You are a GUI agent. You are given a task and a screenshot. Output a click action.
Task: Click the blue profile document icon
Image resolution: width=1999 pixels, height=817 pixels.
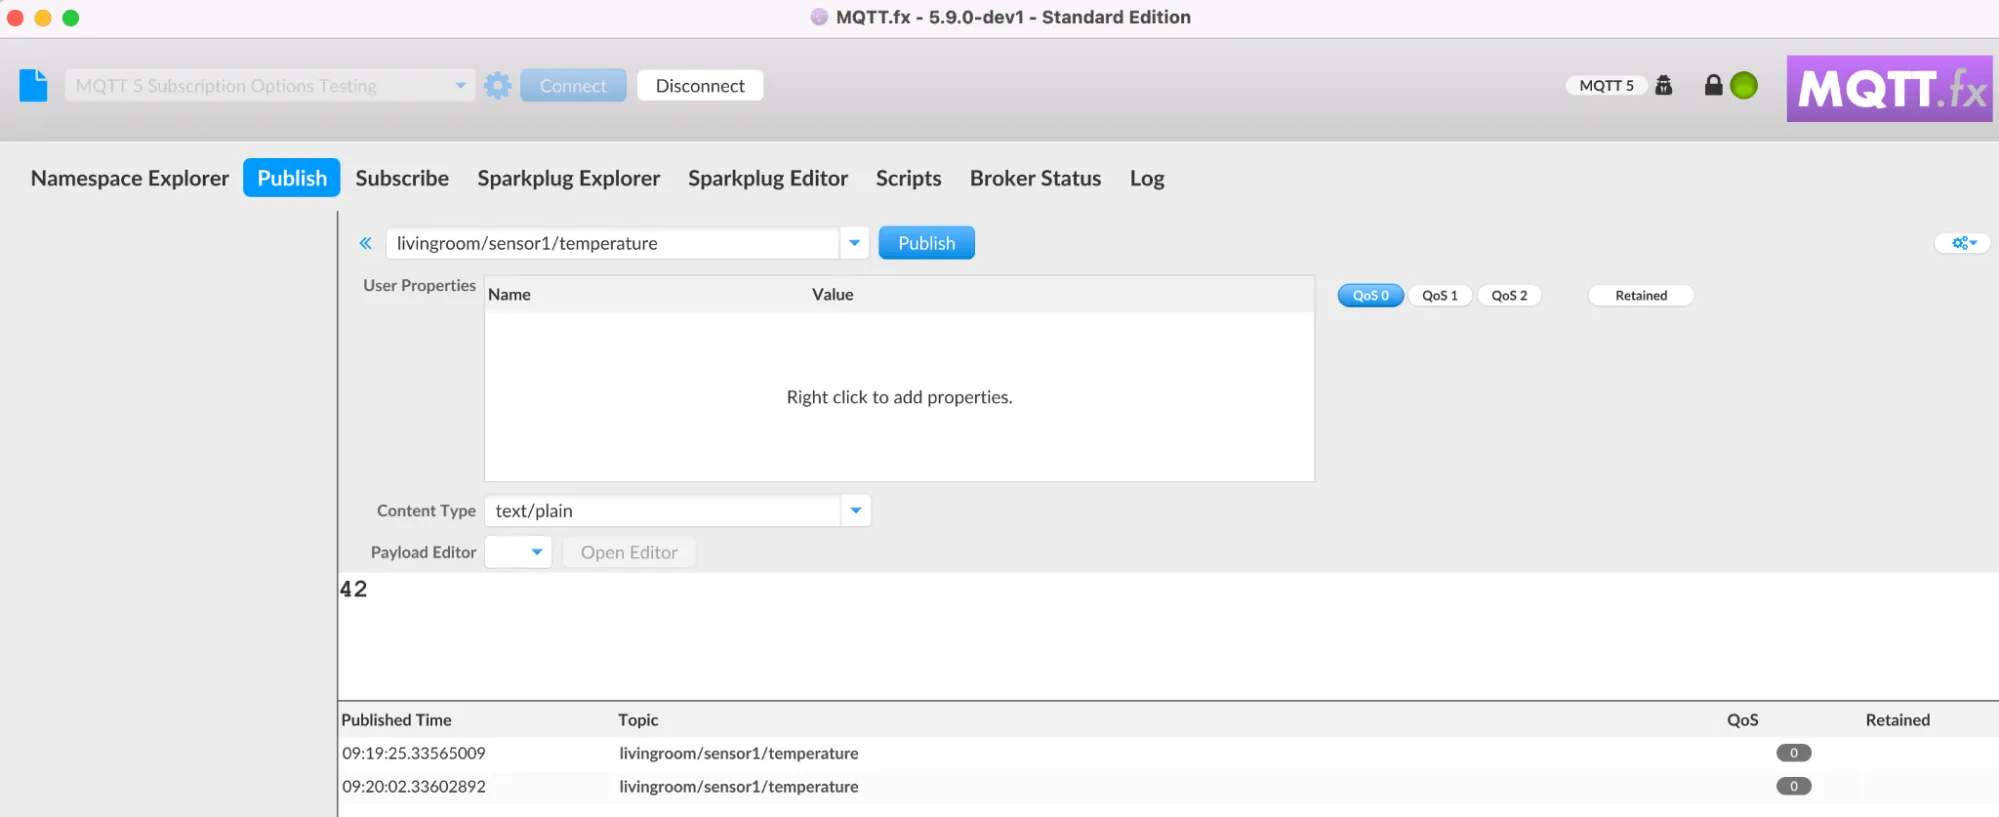click(x=33, y=85)
